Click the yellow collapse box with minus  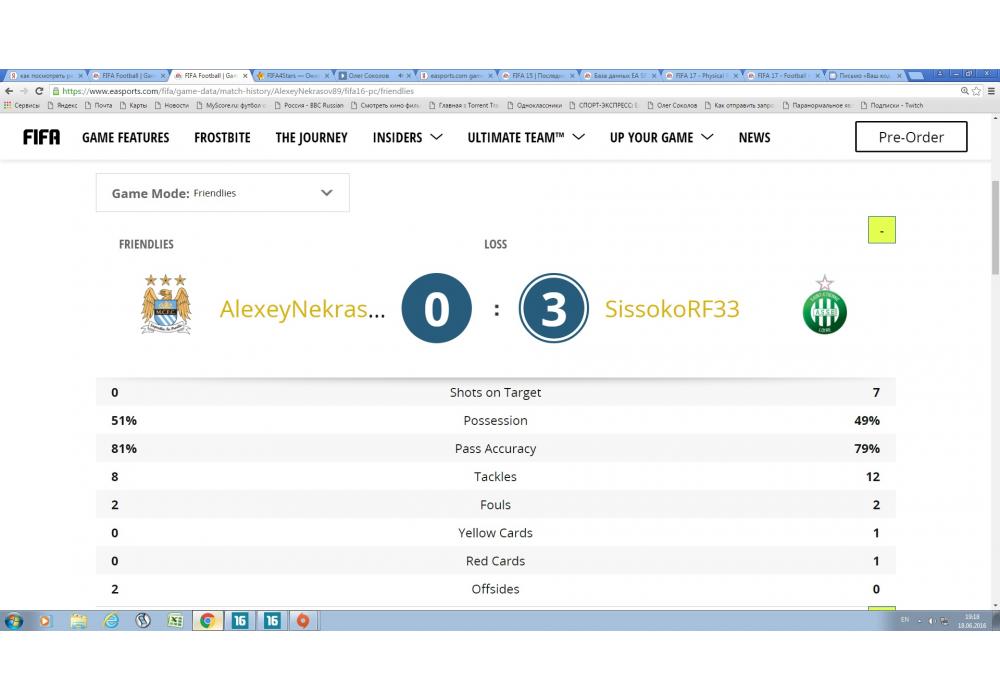point(881,230)
